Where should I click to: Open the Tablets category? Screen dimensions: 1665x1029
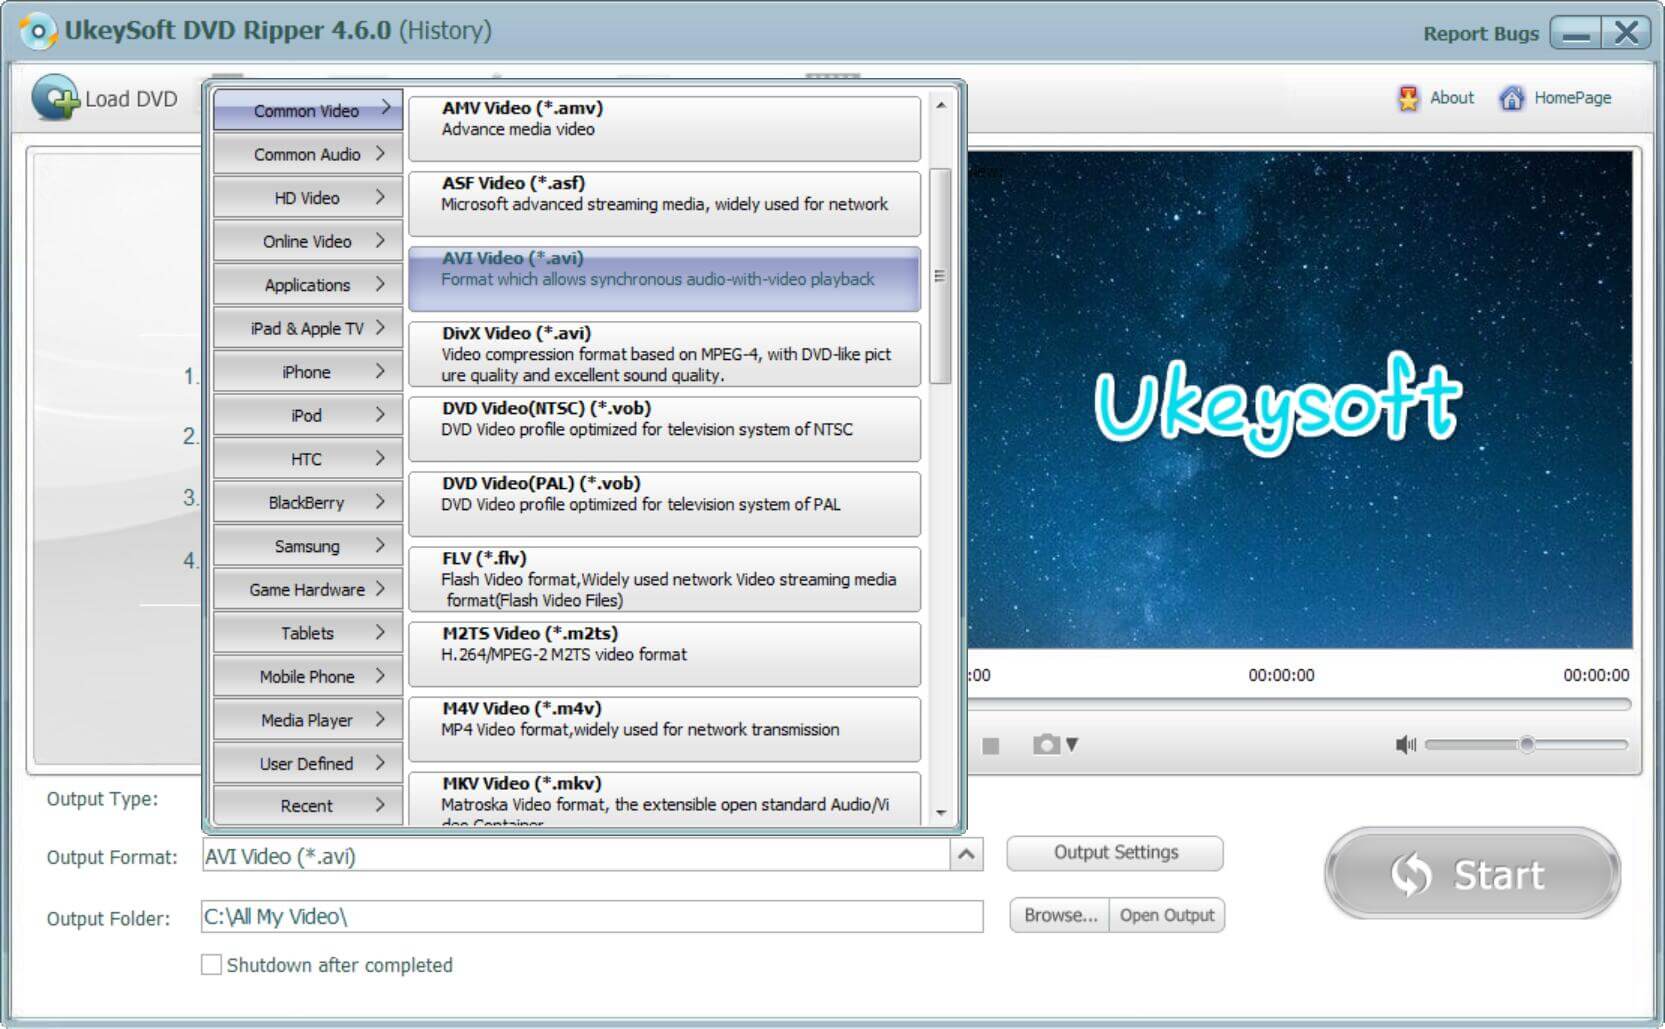pos(308,633)
